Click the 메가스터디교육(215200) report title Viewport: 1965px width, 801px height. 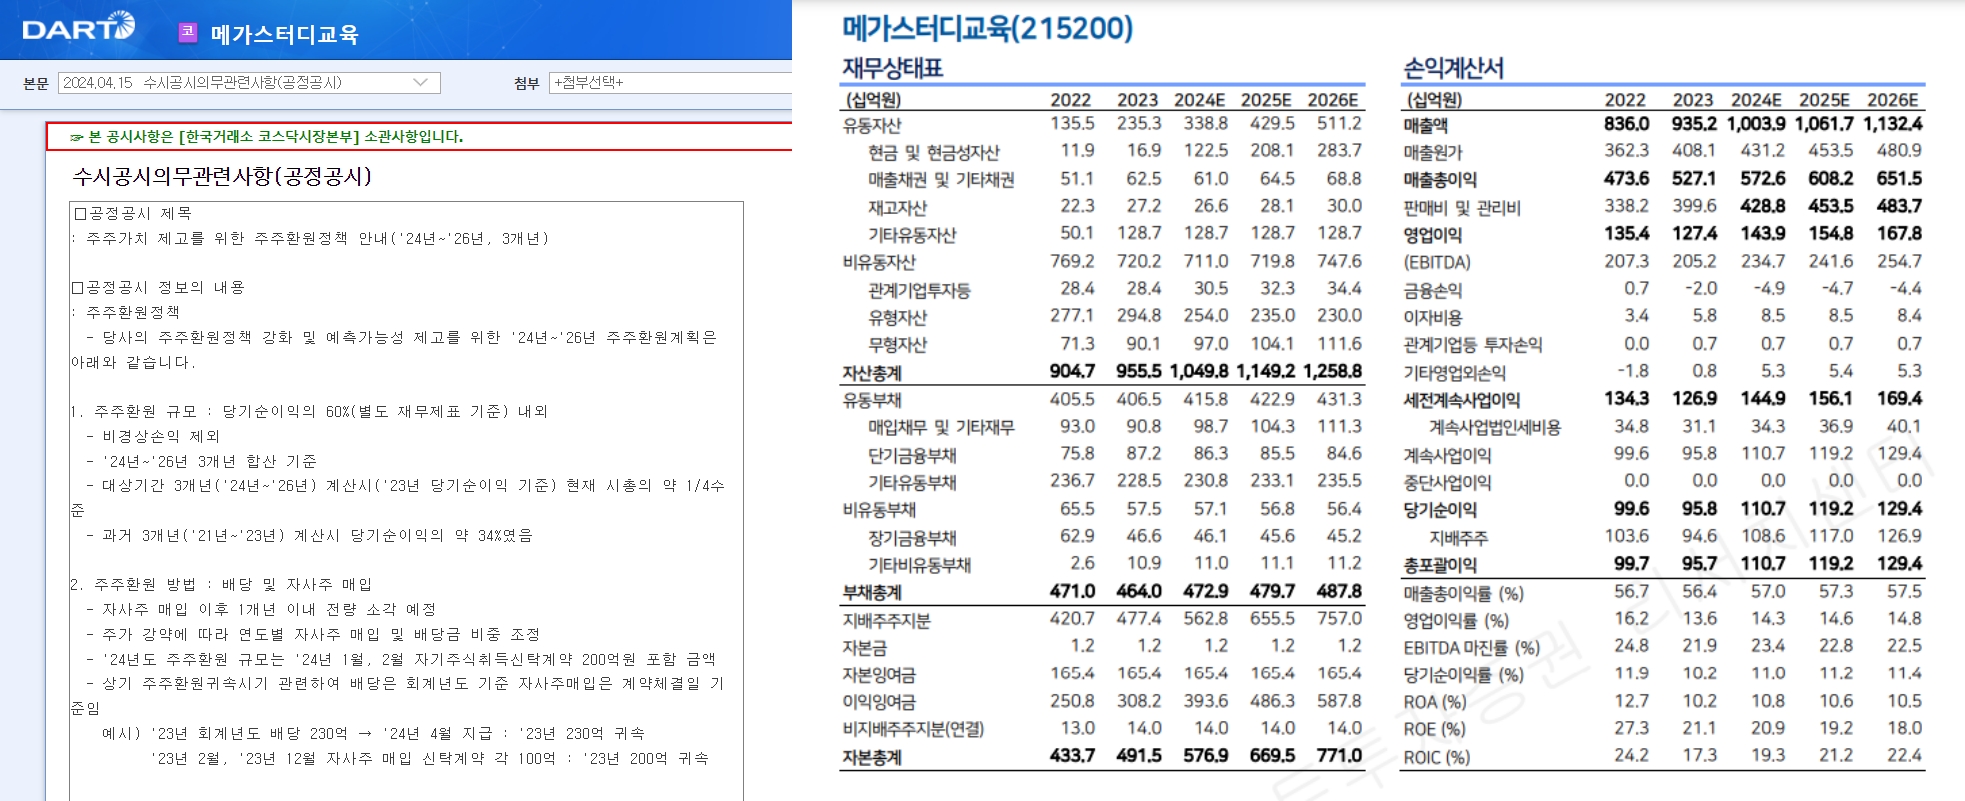coord(988,28)
